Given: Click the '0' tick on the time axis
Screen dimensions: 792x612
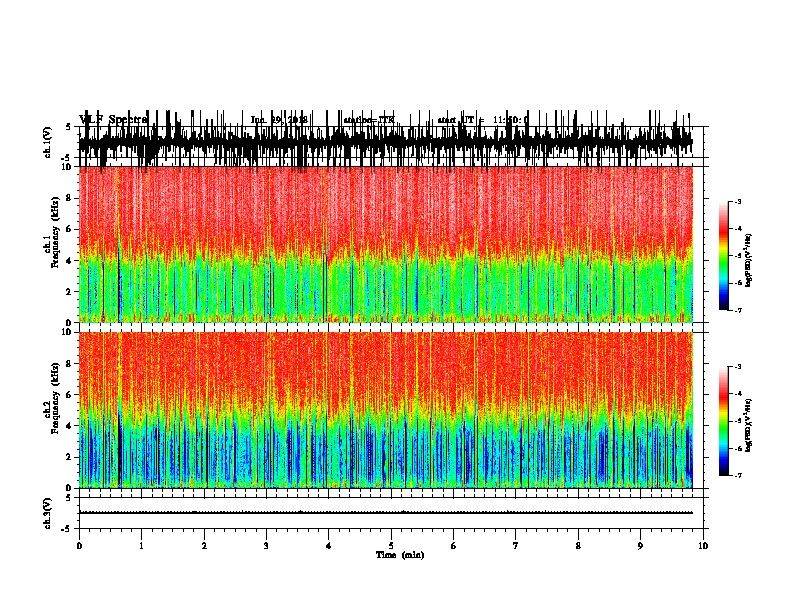Looking at the screenshot, I should (79, 546).
